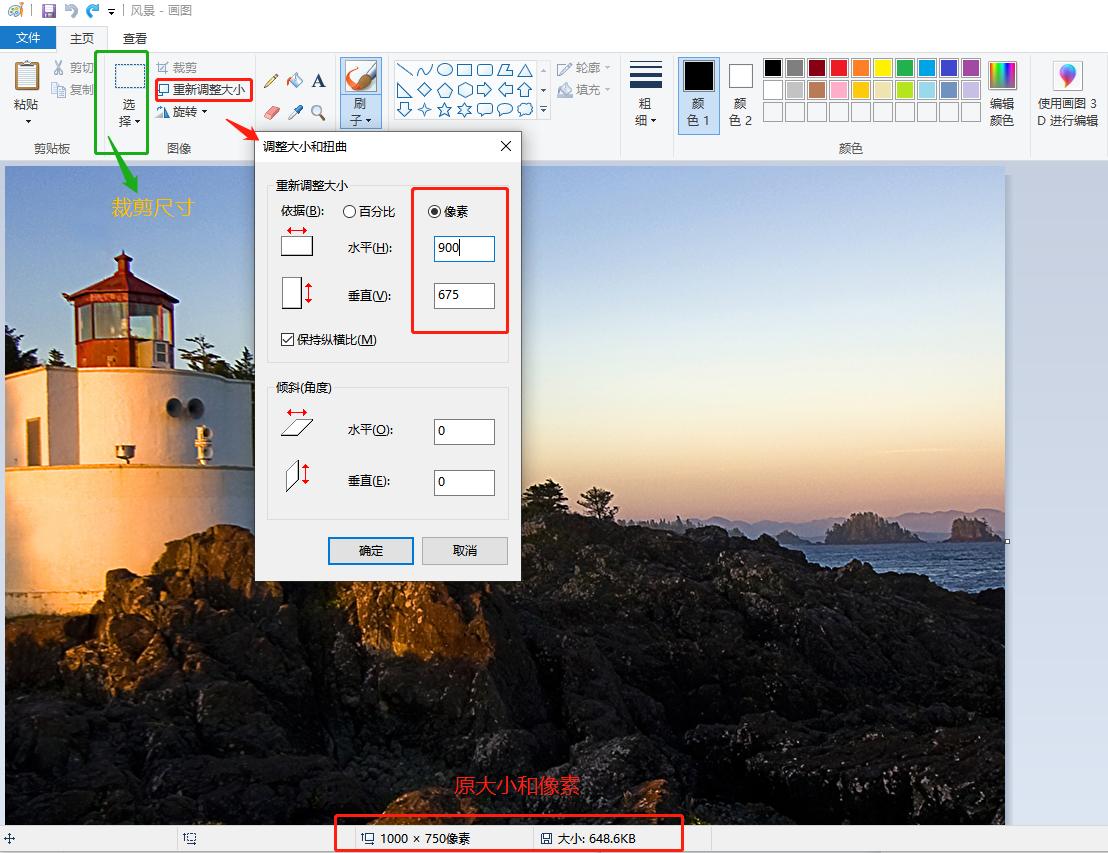Select the Pencil tool
Screen dimensions: 1108x853
271,81
